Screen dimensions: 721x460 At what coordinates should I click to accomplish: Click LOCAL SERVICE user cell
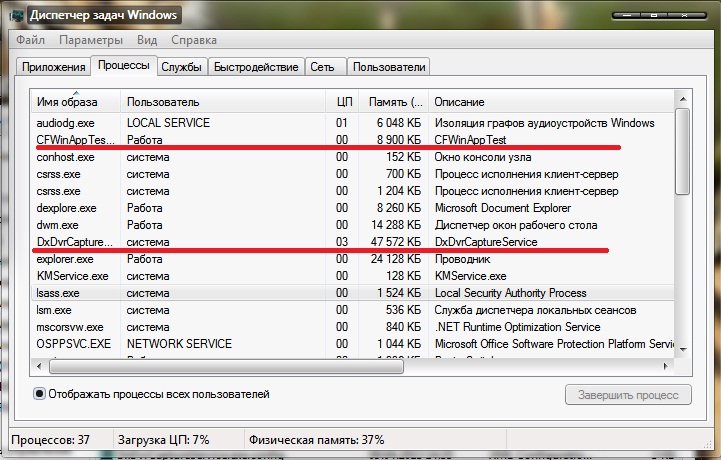(168, 123)
